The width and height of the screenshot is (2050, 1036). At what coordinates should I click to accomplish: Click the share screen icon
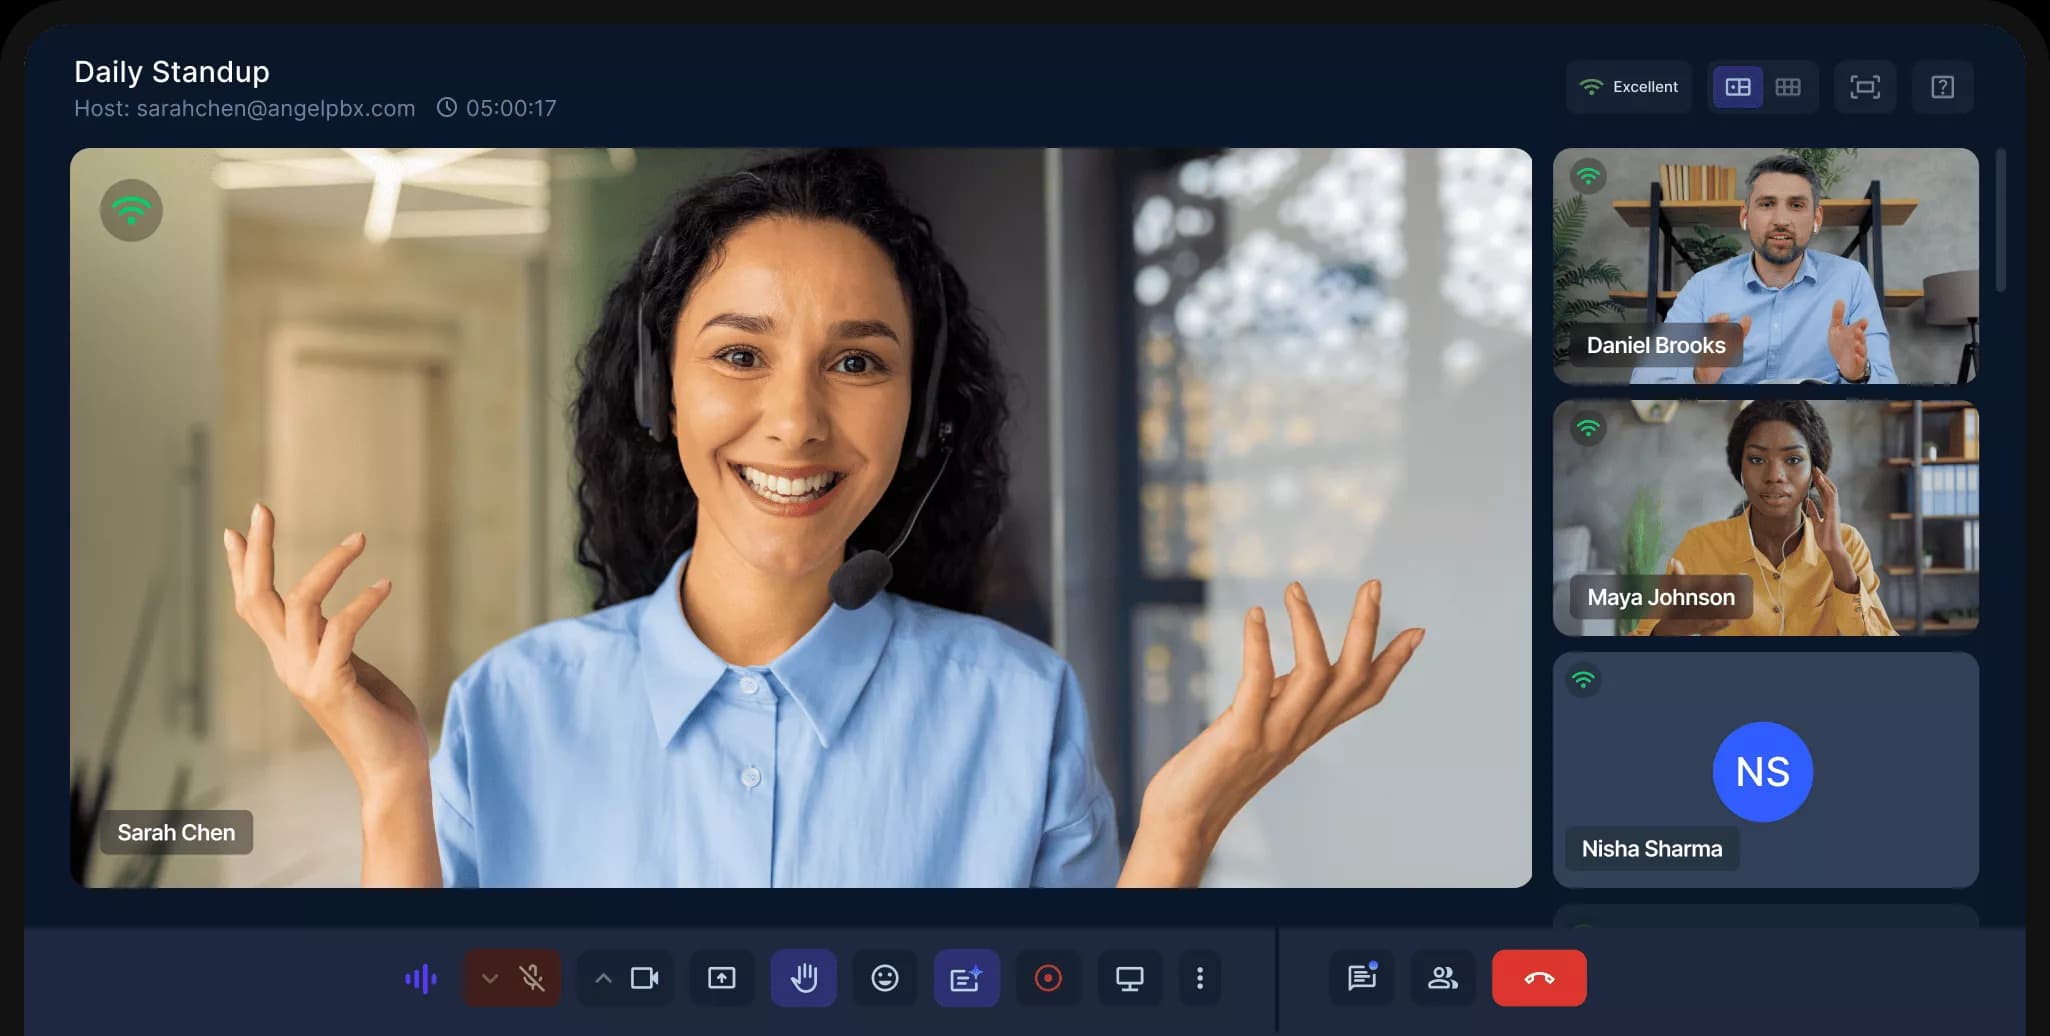pyautogui.click(x=721, y=978)
